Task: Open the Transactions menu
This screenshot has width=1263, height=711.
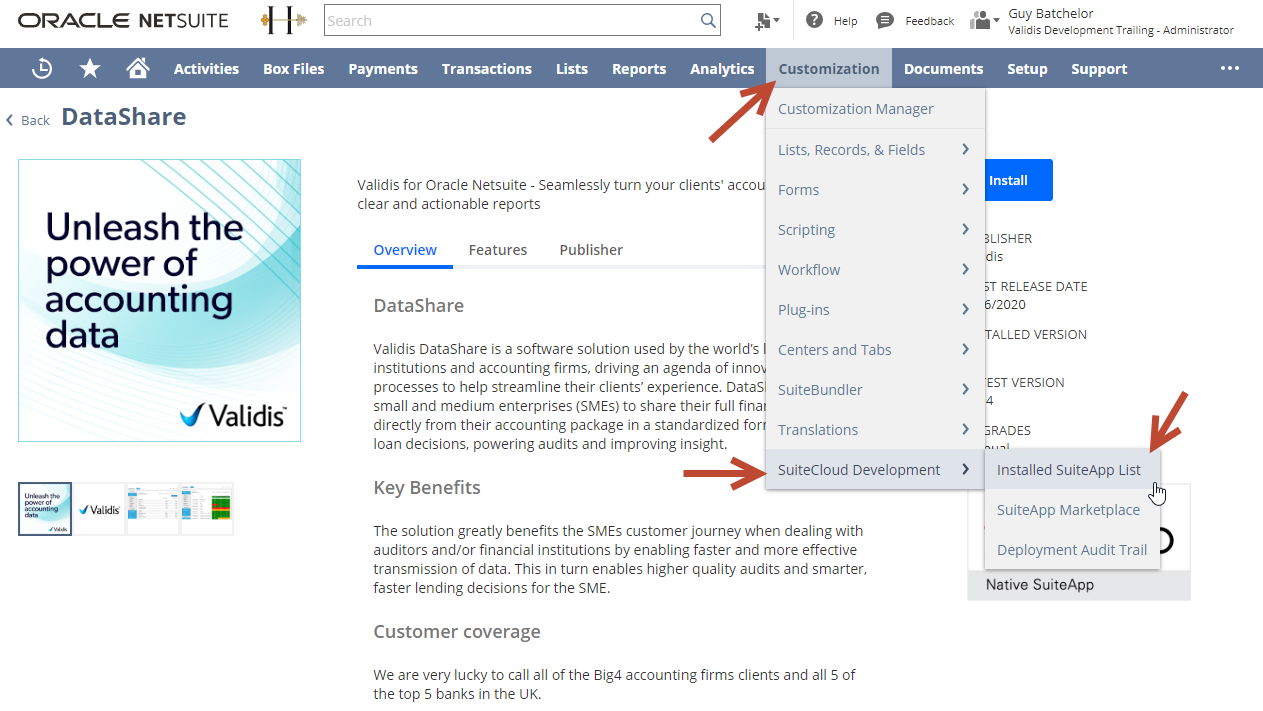Action: tap(487, 68)
